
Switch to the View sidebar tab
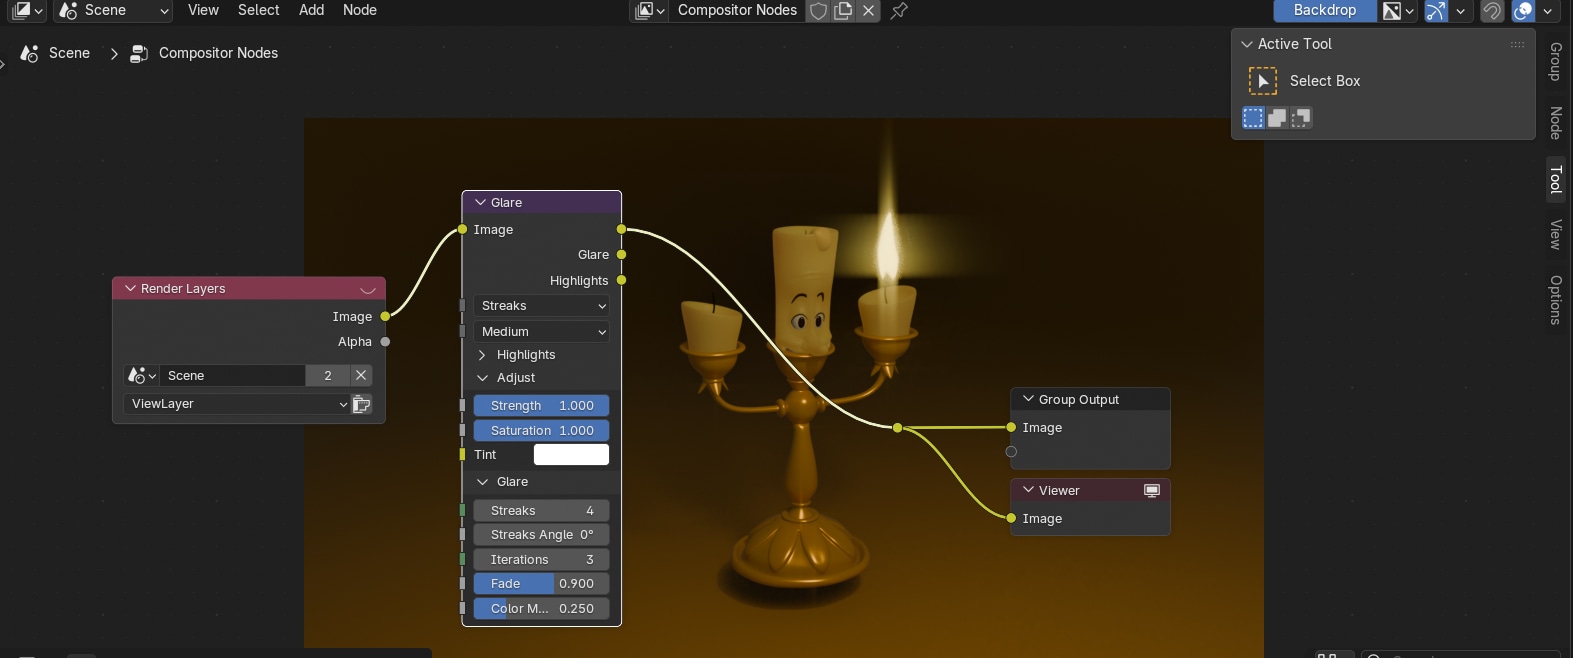pyautogui.click(x=1556, y=234)
